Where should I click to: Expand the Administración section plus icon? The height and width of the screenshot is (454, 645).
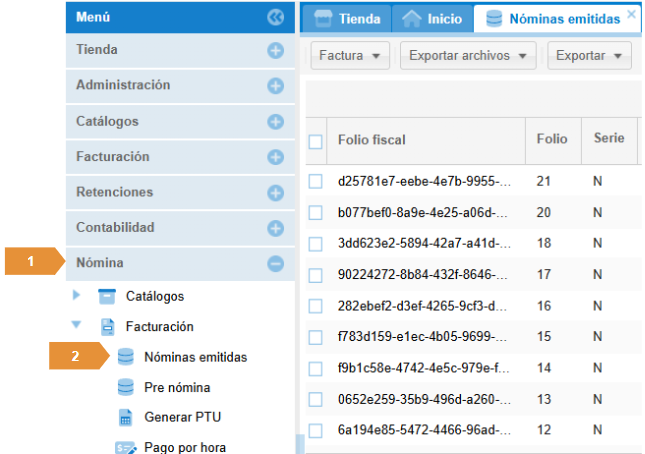coord(276,86)
